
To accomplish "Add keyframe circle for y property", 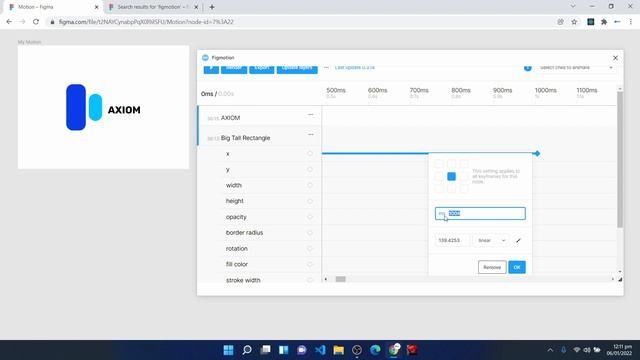I will (x=310, y=169).
